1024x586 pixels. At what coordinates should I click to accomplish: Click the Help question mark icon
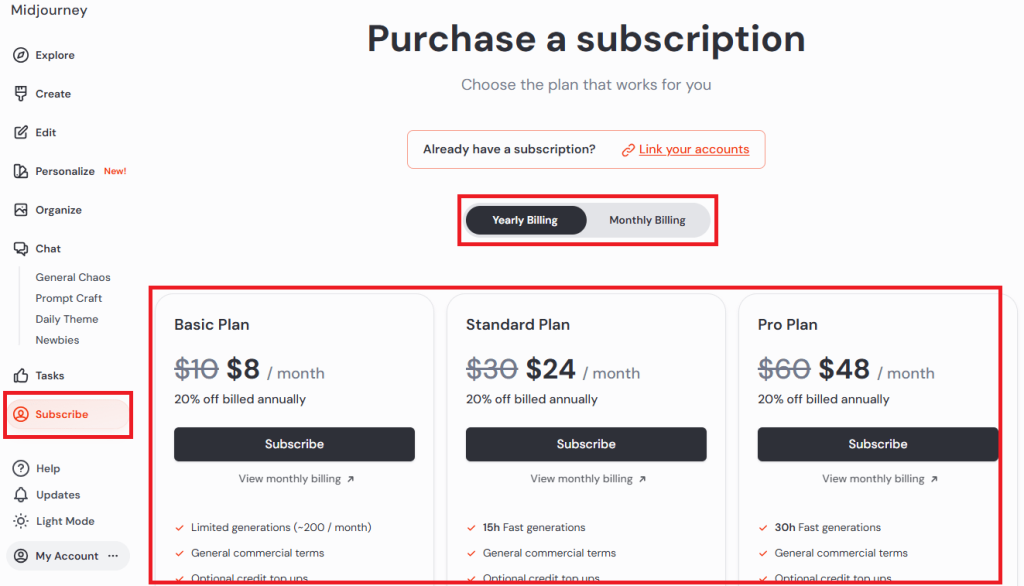click(21, 468)
